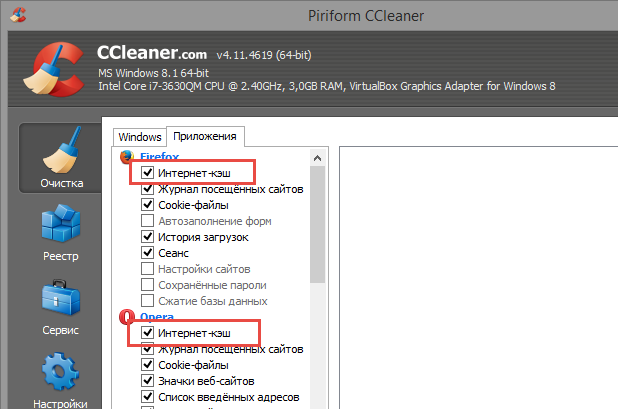Image resolution: width=618 pixels, height=409 pixels.
Task: Click the CCleaner.com title text
Action: click(x=152, y=53)
